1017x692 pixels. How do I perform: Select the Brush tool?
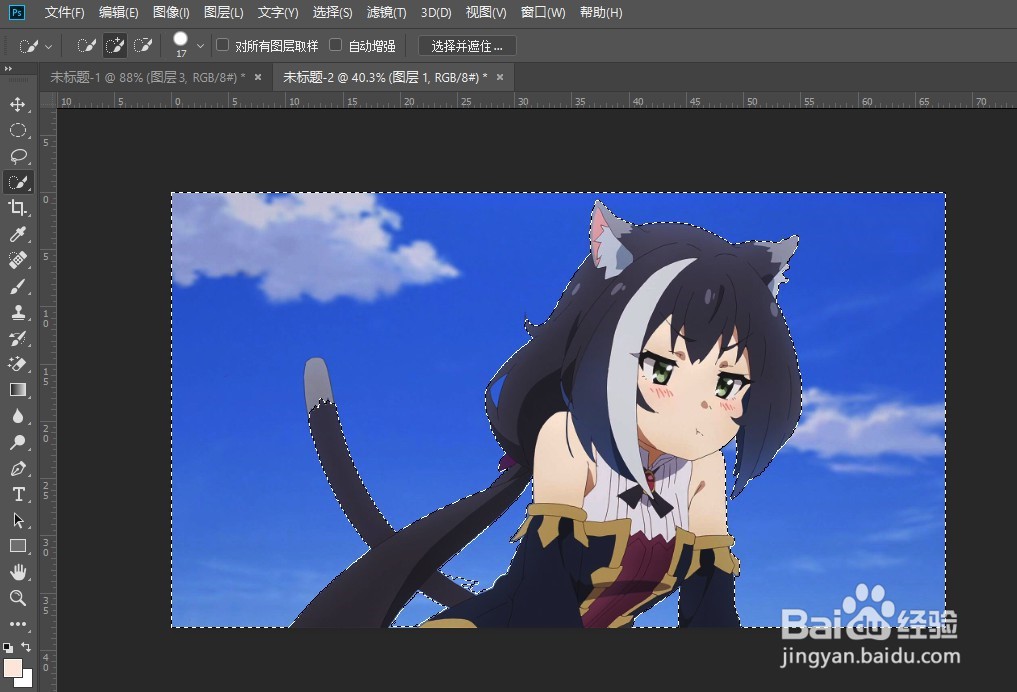tap(18, 286)
